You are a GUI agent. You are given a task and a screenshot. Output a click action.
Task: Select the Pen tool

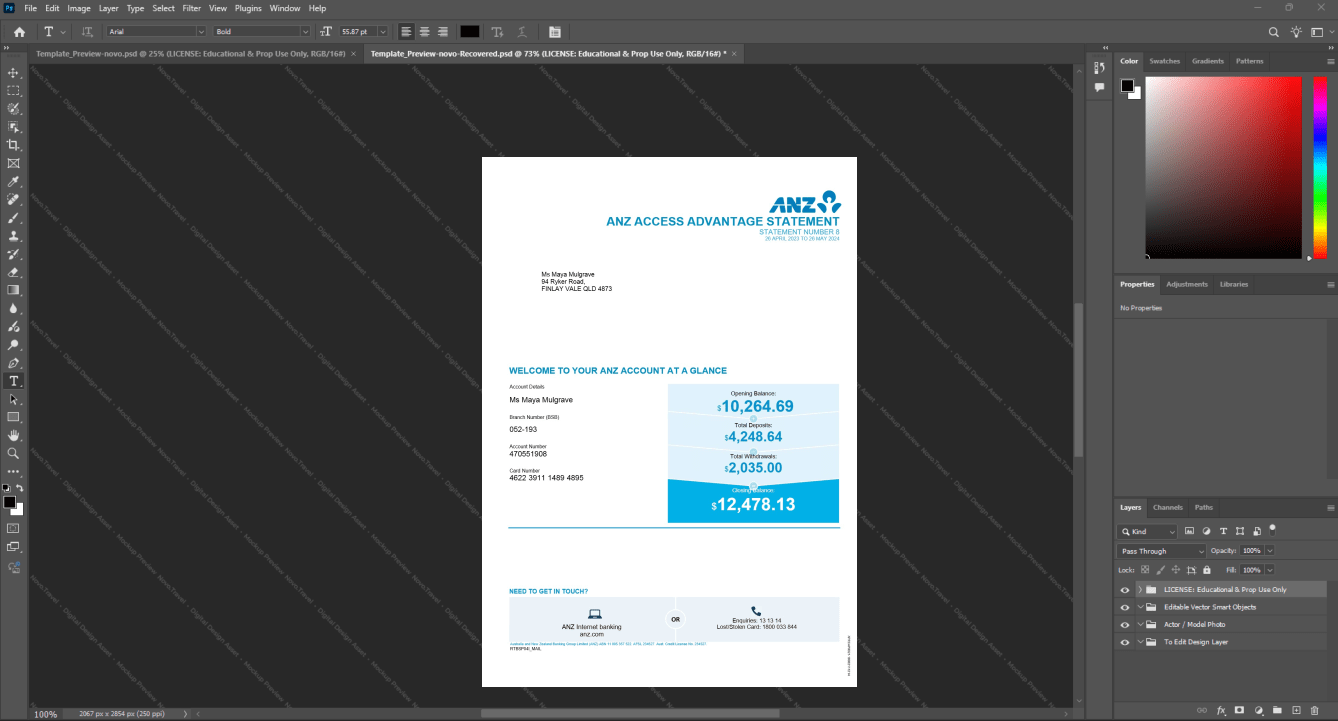point(13,363)
